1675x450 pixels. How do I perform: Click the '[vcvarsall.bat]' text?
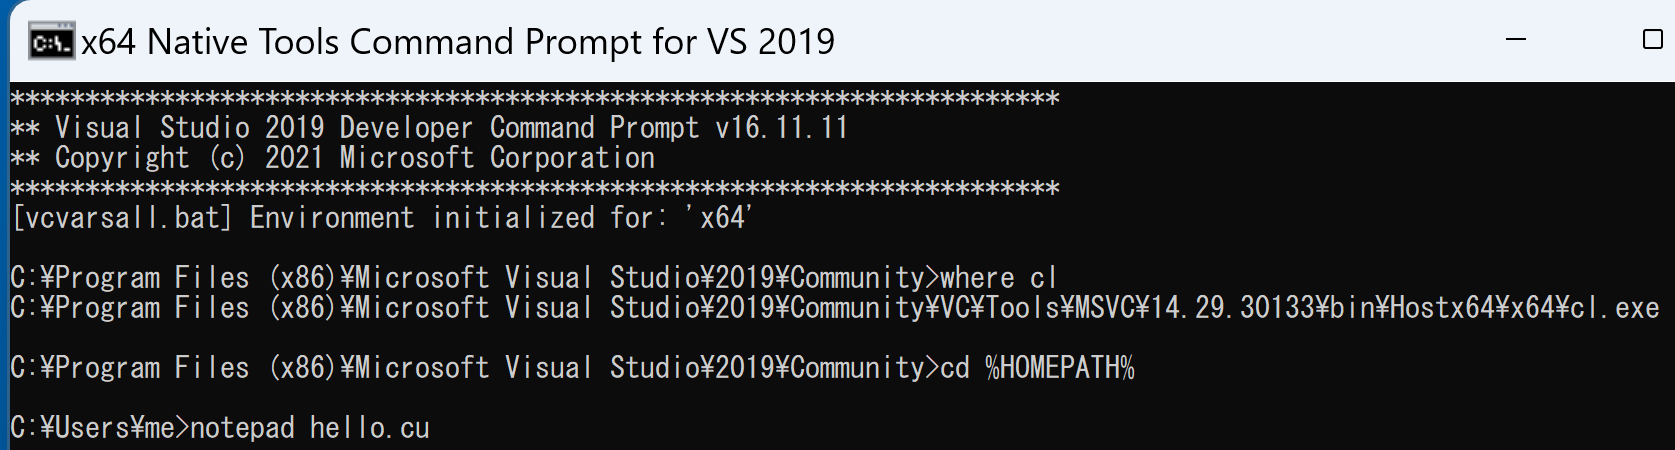pyautogui.click(x=121, y=218)
